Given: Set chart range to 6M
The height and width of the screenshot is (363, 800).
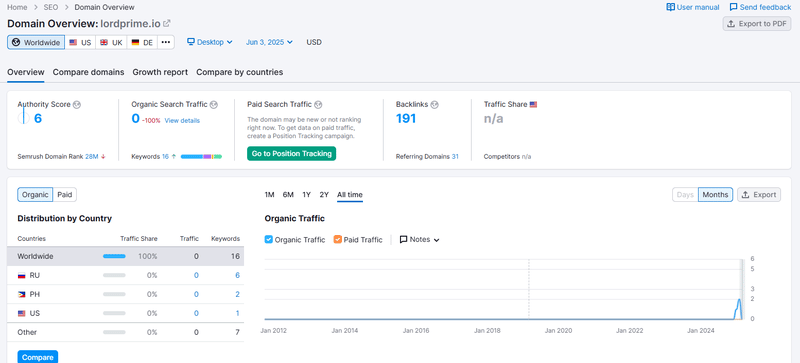Looking at the screenshot, I should point(288,195).
